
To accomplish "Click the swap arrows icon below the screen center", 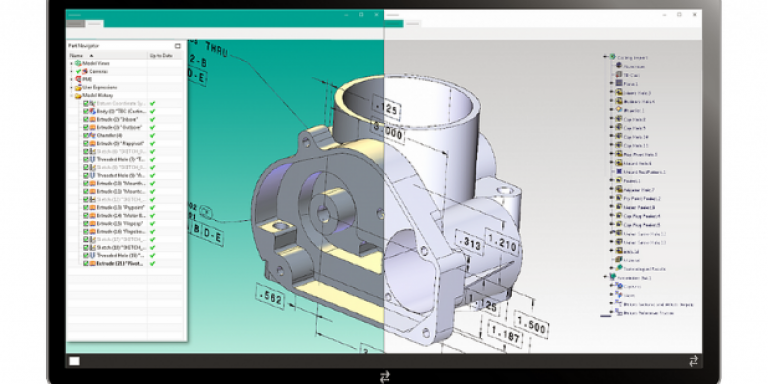I will tap(384, 376).
